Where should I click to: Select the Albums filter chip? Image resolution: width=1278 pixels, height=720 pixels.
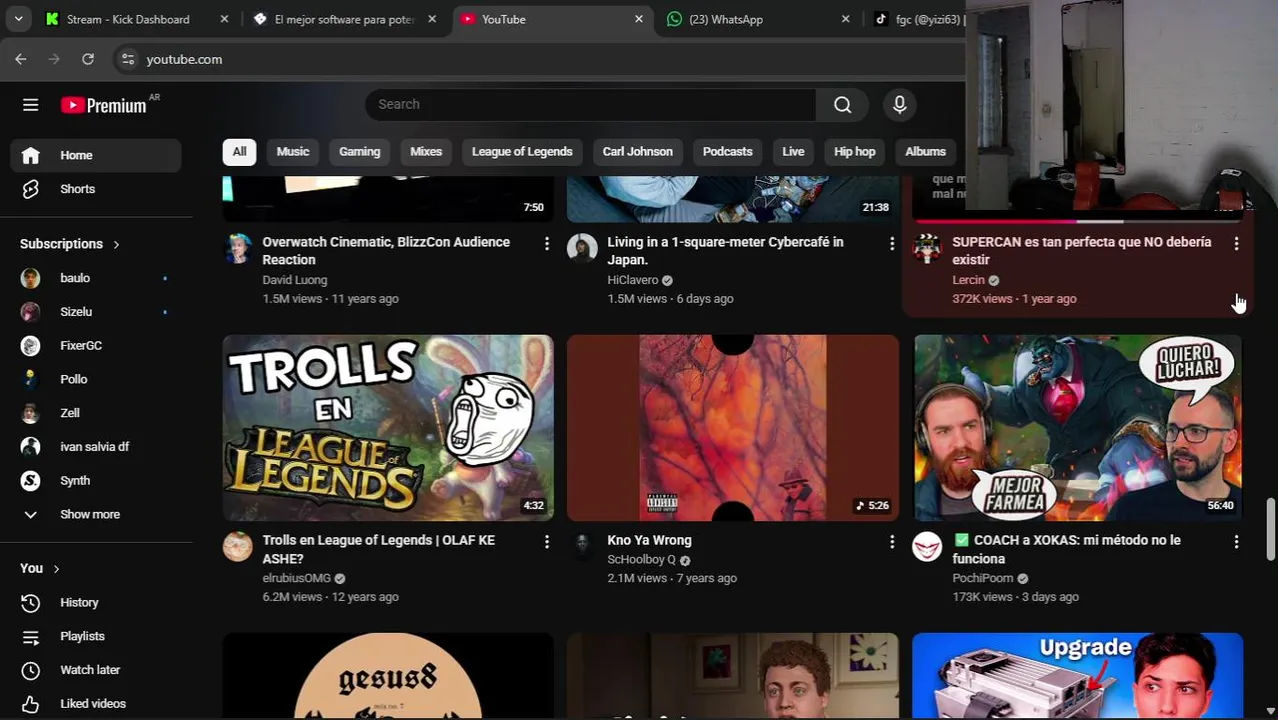click(925, 152)
